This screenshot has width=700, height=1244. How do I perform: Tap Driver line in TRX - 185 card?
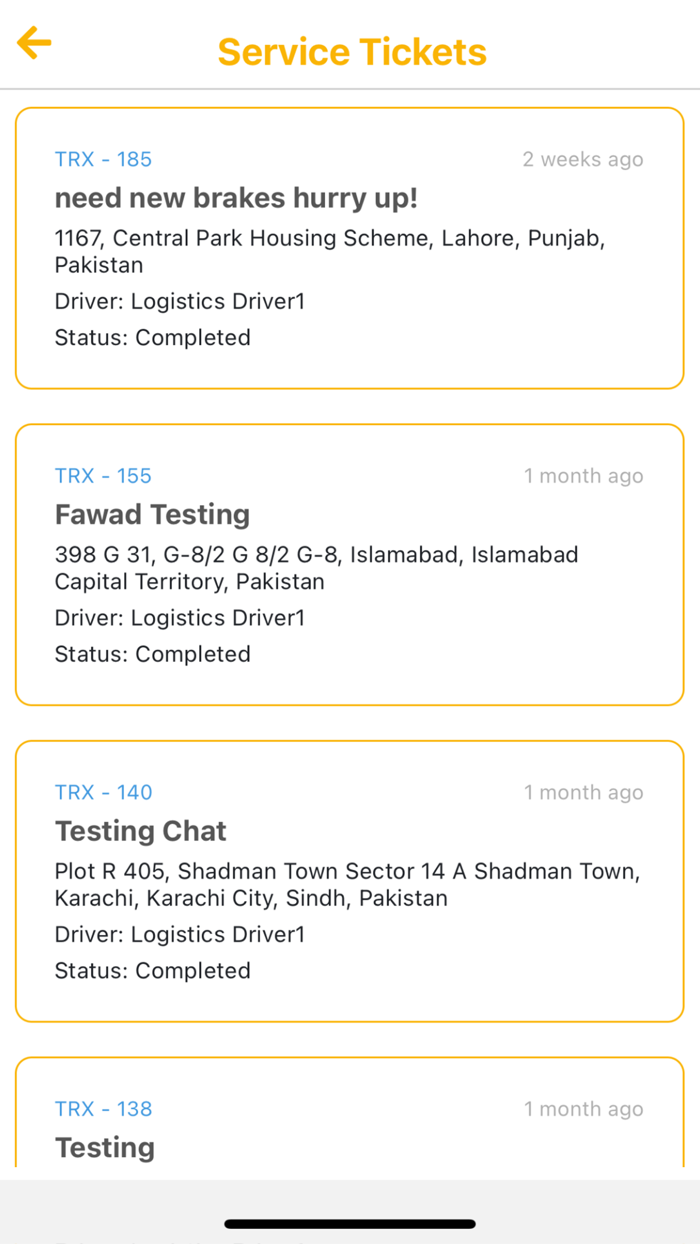[x=180, y=301]
